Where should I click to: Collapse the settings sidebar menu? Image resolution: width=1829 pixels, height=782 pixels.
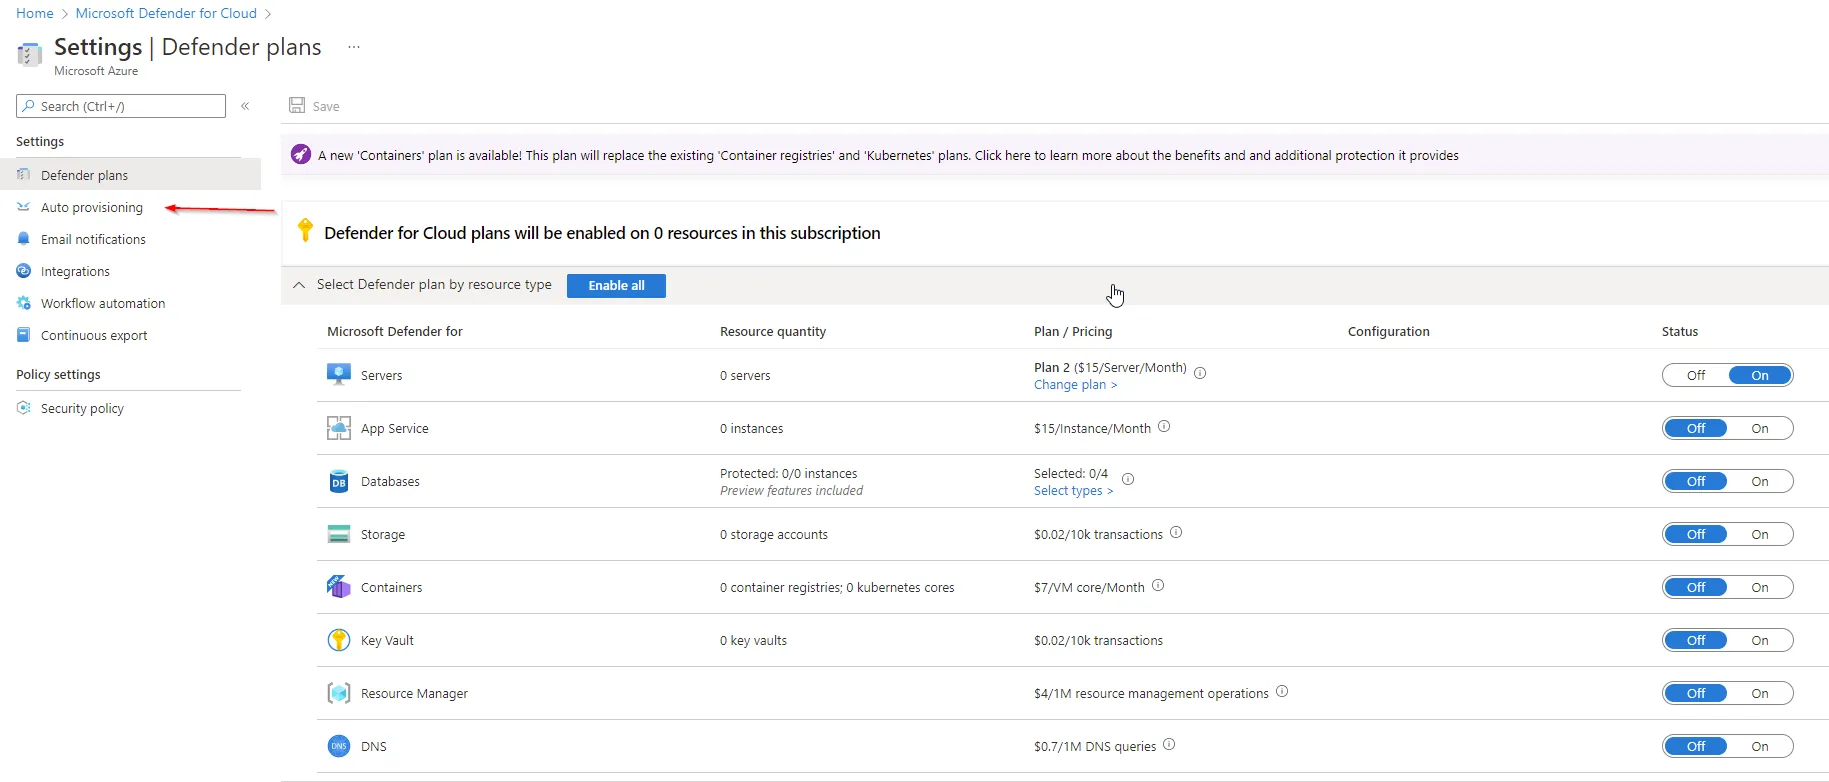pyautogui.click(x=245, y=106)
